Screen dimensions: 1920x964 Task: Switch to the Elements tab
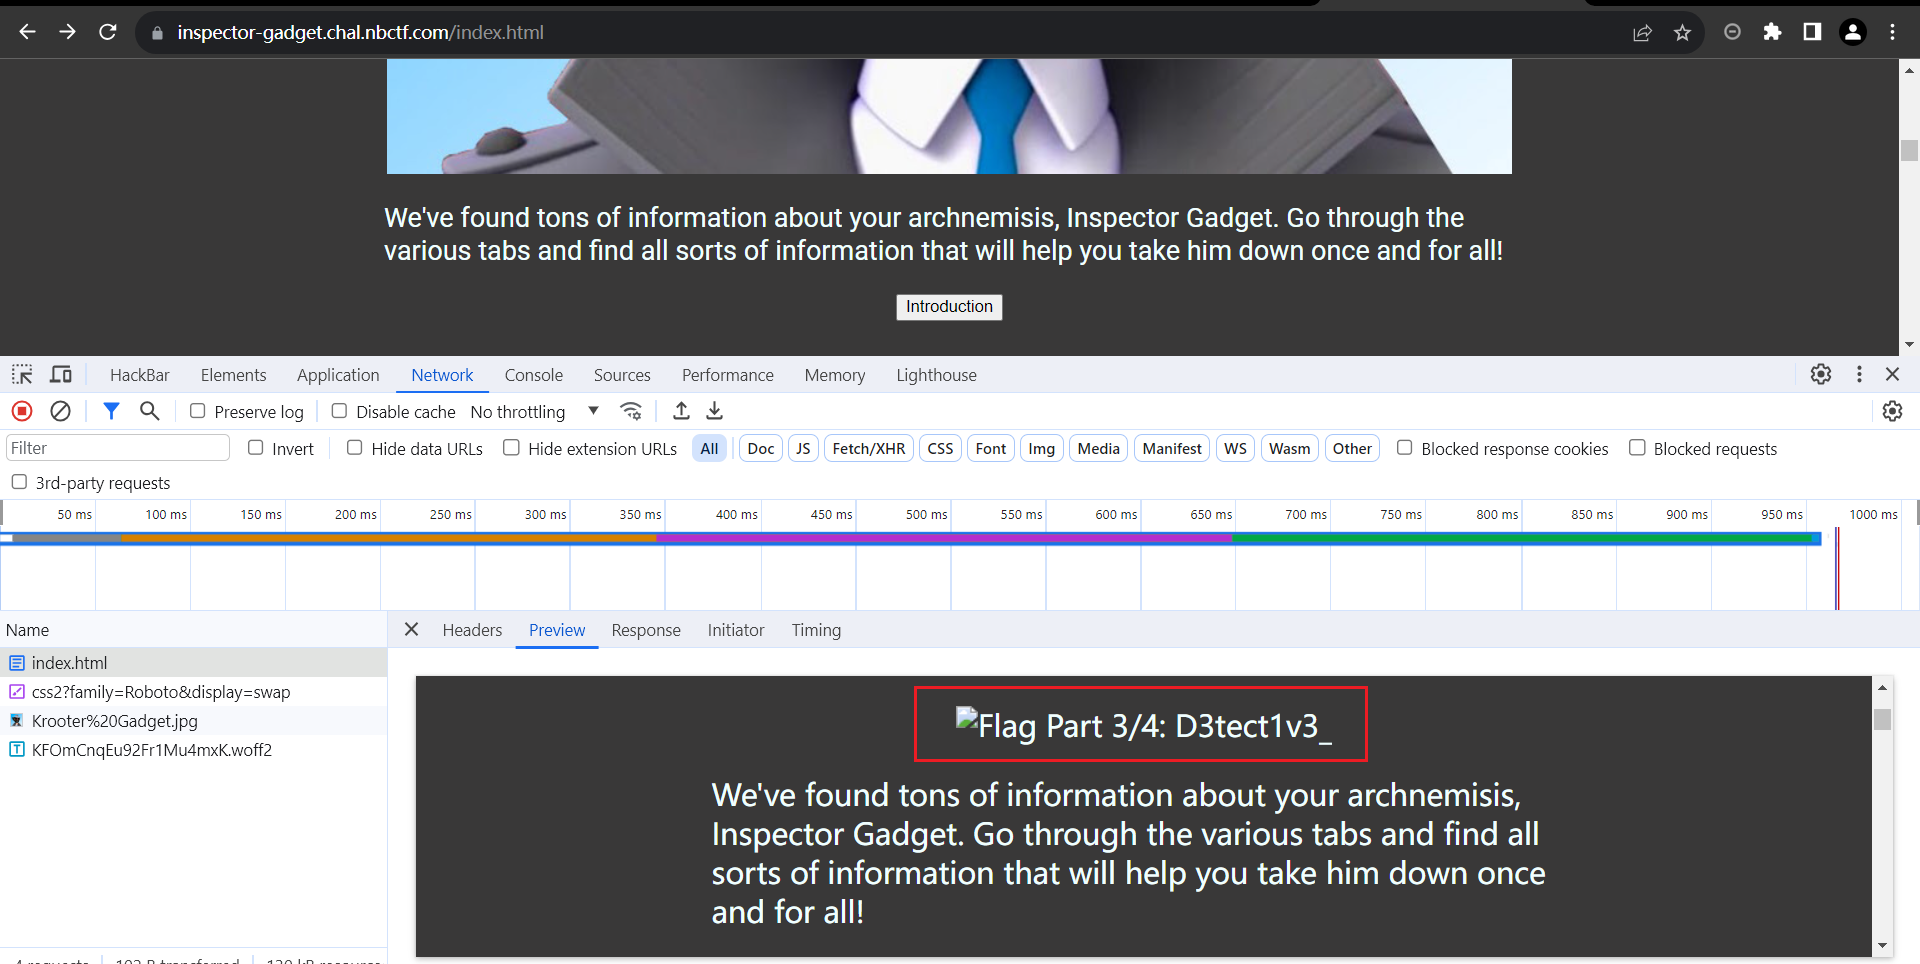point(233,375)
